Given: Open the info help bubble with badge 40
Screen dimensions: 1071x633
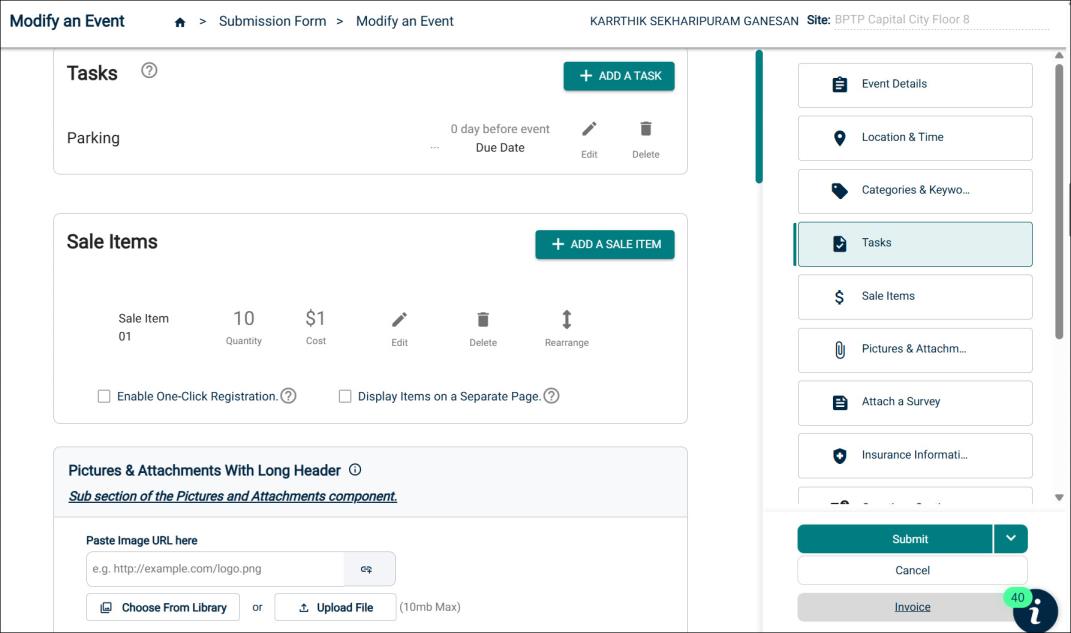Looking at the screenshot, I should pos(1034,610).
